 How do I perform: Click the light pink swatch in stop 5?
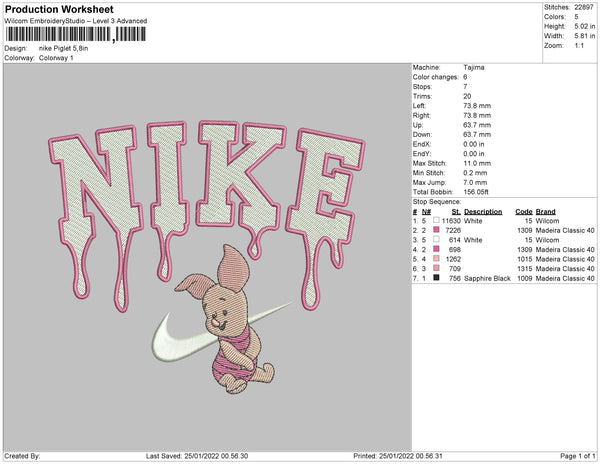coord(436,259)
